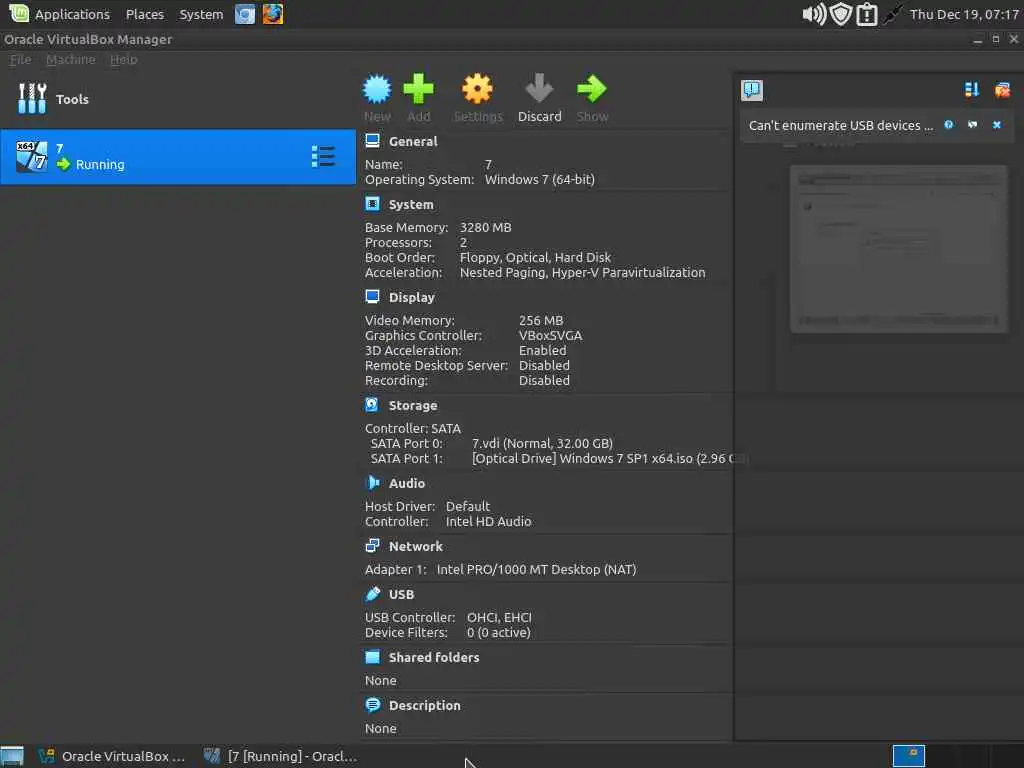Click the Intel HD Audio controller value
The width and height of the screenshot is (1024, 768).
(x=488, y=521)
